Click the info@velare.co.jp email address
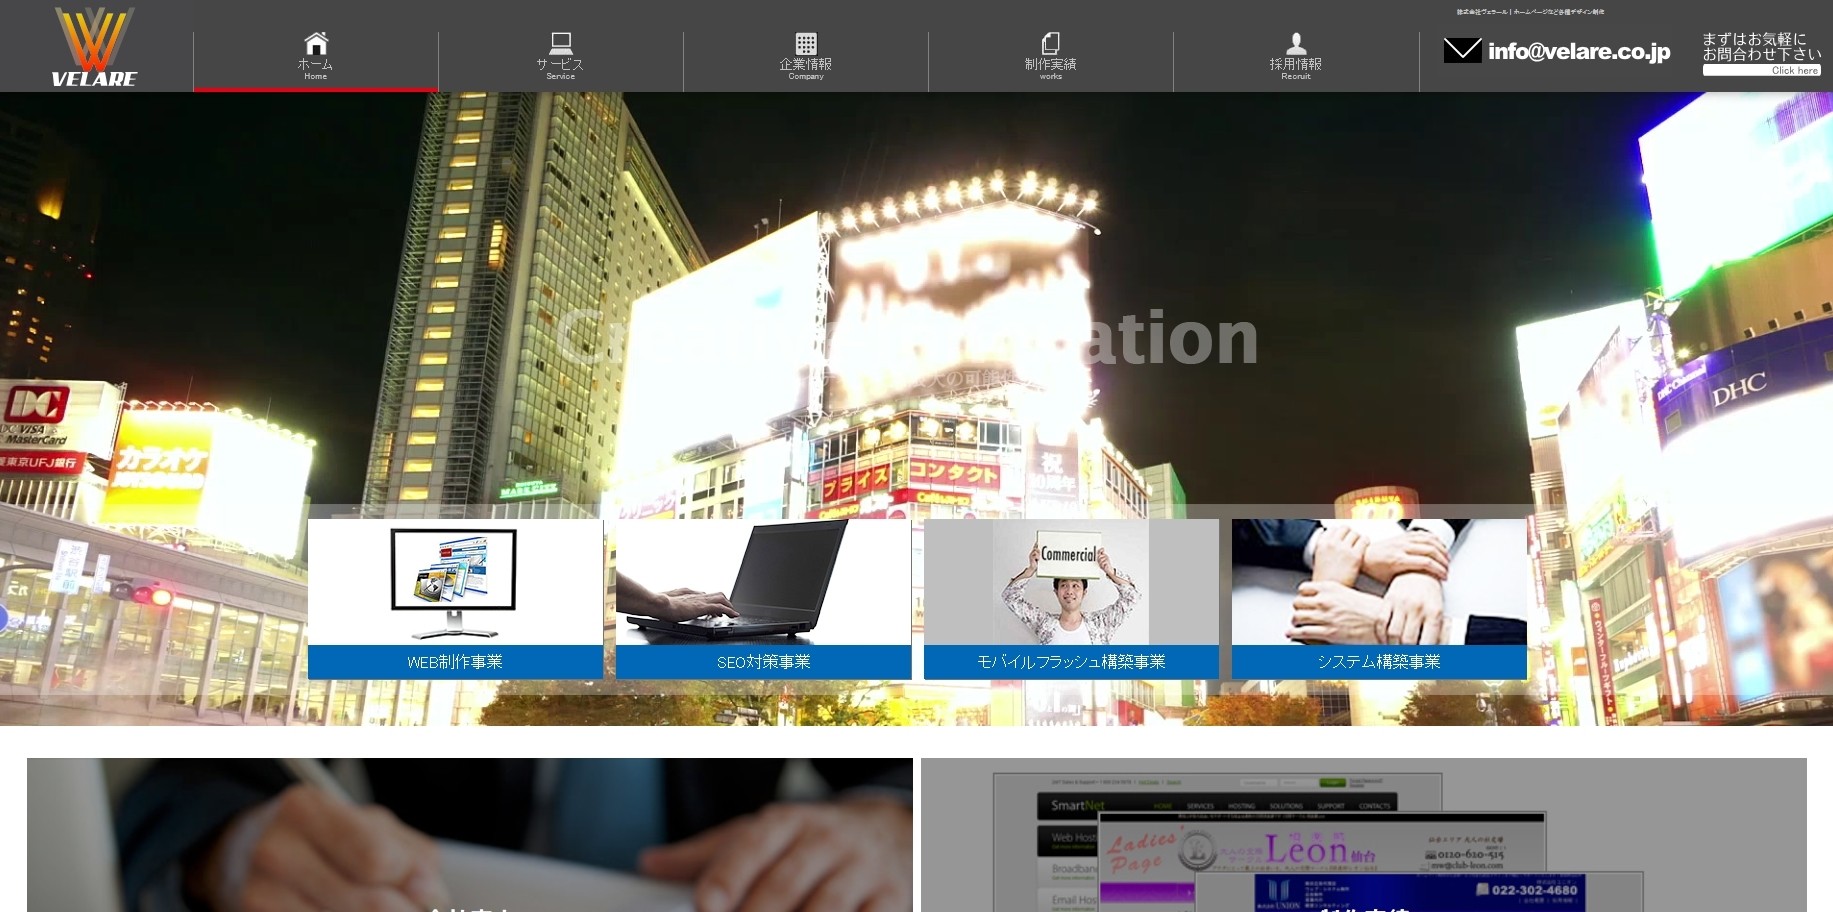This screenshot has height=912, width=1833. [1579, 52]
